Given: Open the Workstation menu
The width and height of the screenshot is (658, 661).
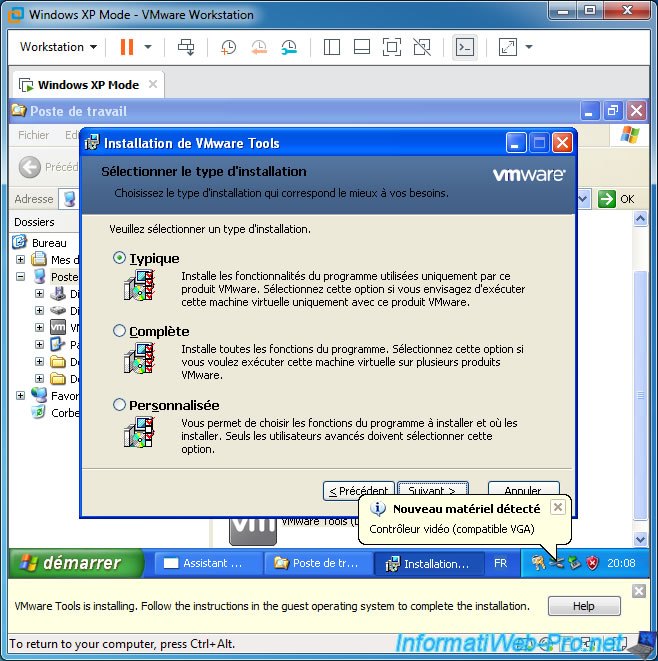Looking at the screenshot, I should pos(58,47).
